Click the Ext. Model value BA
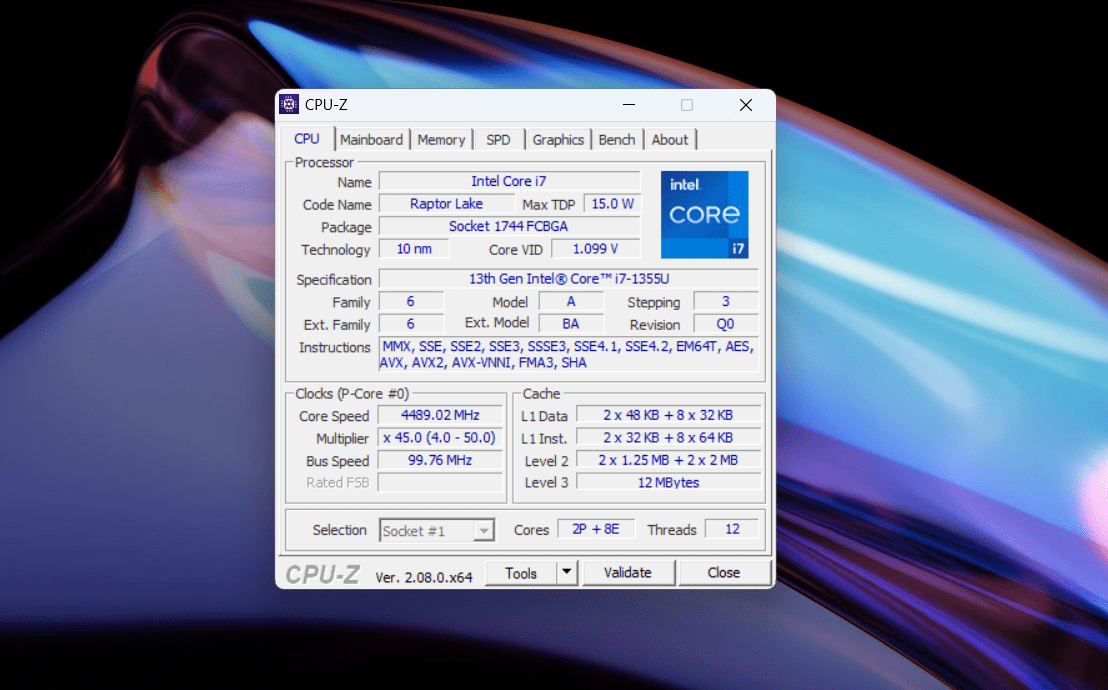 tap(571, 324)
